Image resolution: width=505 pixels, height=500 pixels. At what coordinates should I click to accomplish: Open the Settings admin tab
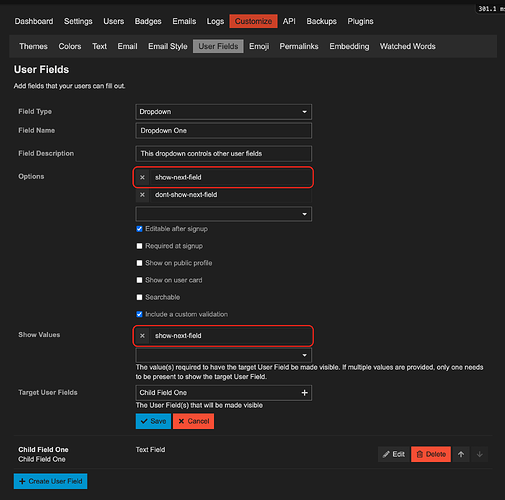[x=78, y=21]
